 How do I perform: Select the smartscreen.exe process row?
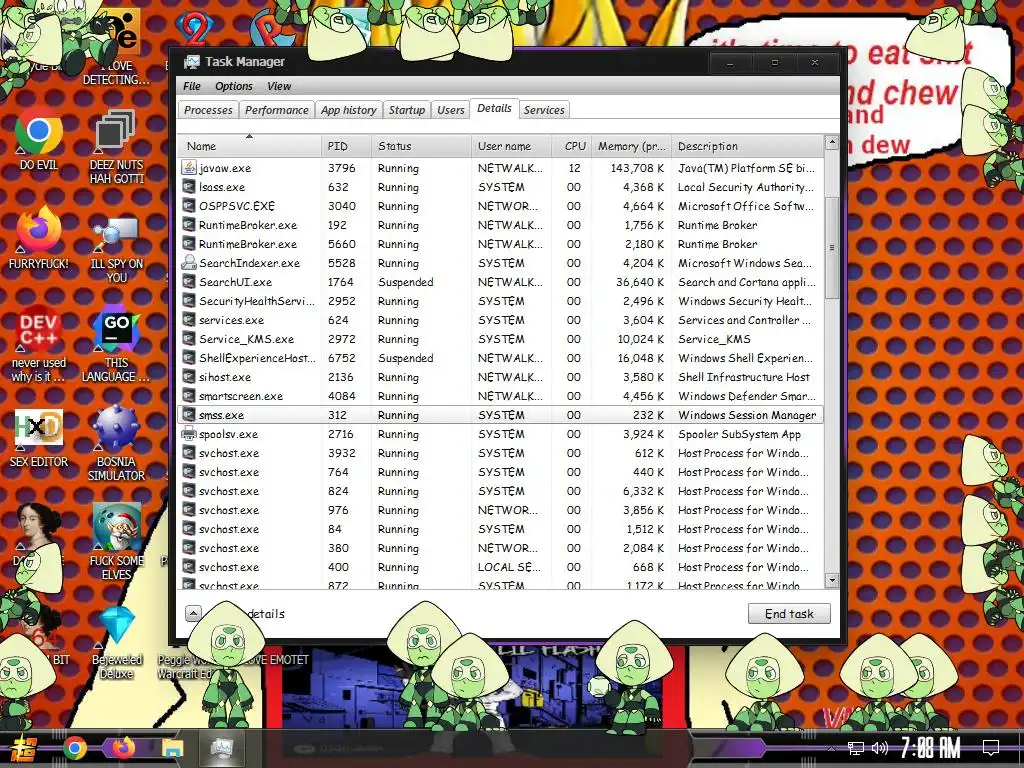coord(500,396)
